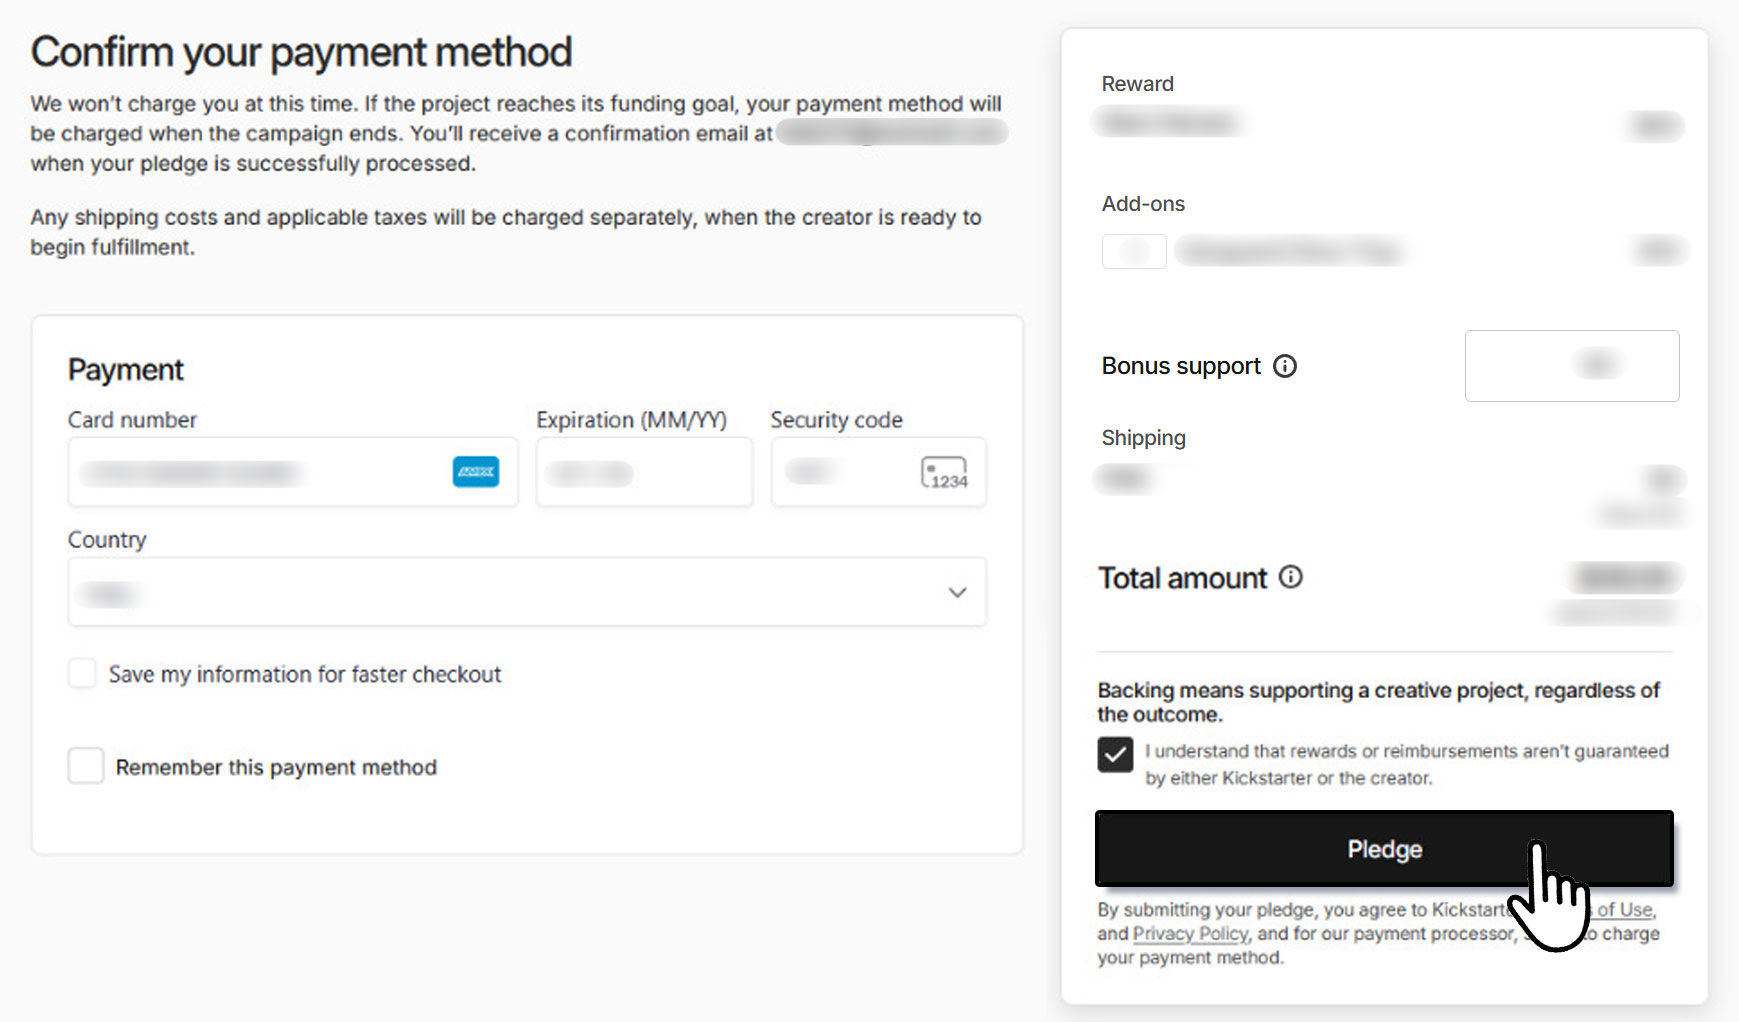Focus the Card number input field
This screenshot has height=1022, width=1739.
[260, 472]
